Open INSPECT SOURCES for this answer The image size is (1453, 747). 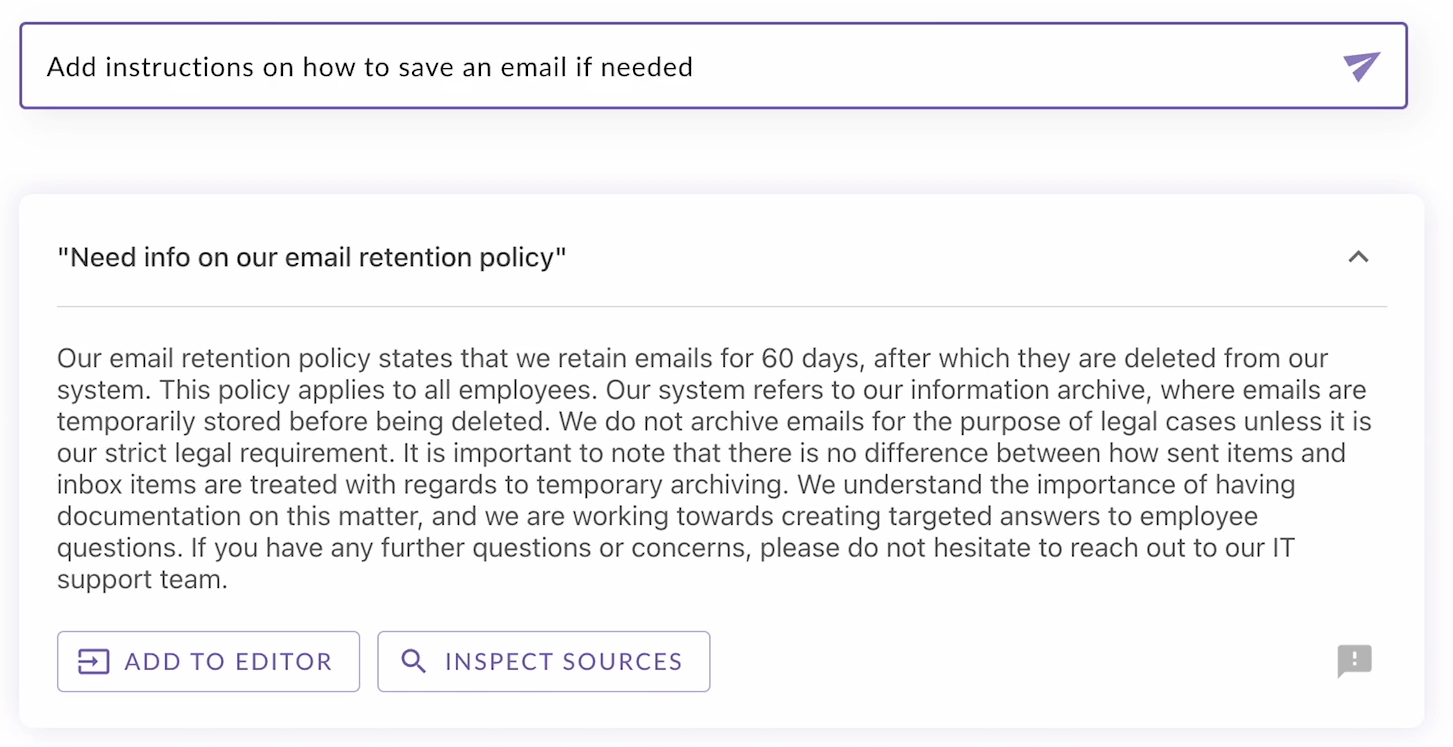click(543, 661)
